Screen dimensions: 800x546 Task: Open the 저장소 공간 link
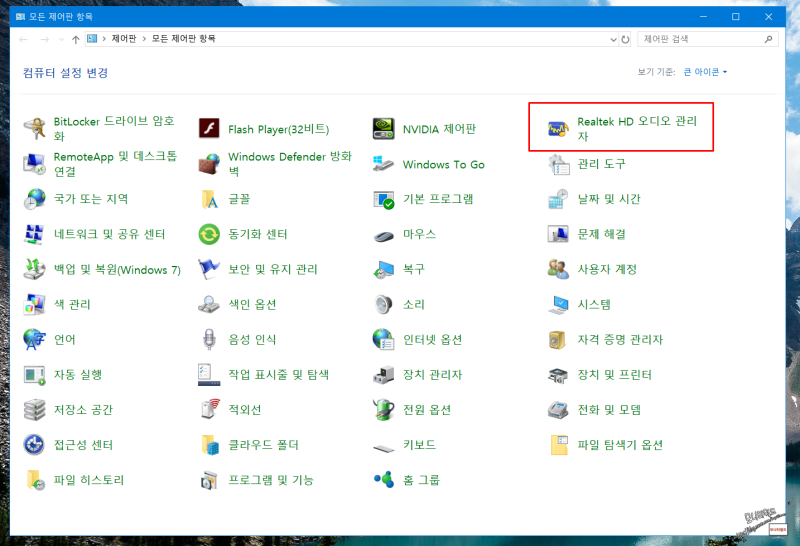(84, 410)
